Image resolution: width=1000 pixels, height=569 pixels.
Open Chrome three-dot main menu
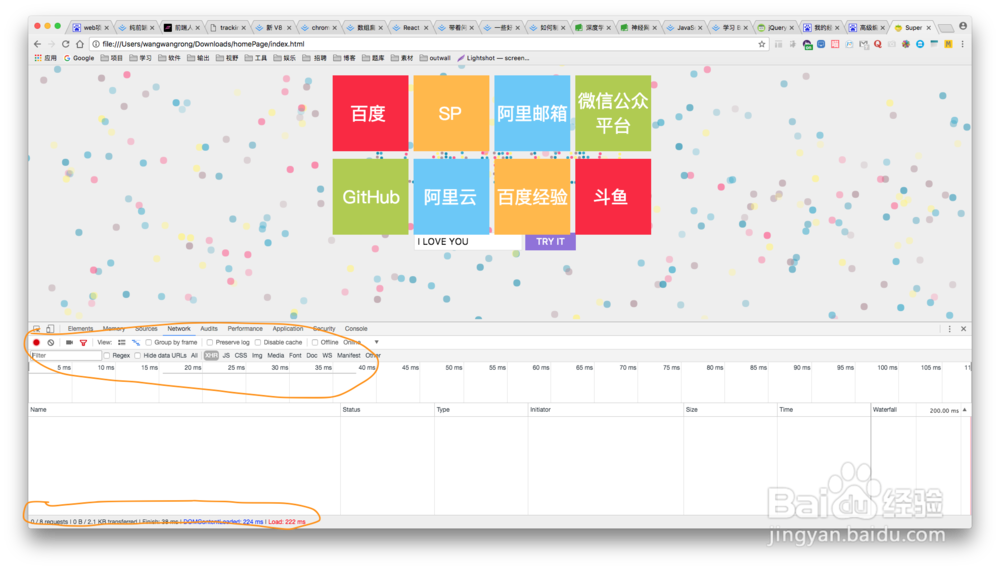click(962, 44)
